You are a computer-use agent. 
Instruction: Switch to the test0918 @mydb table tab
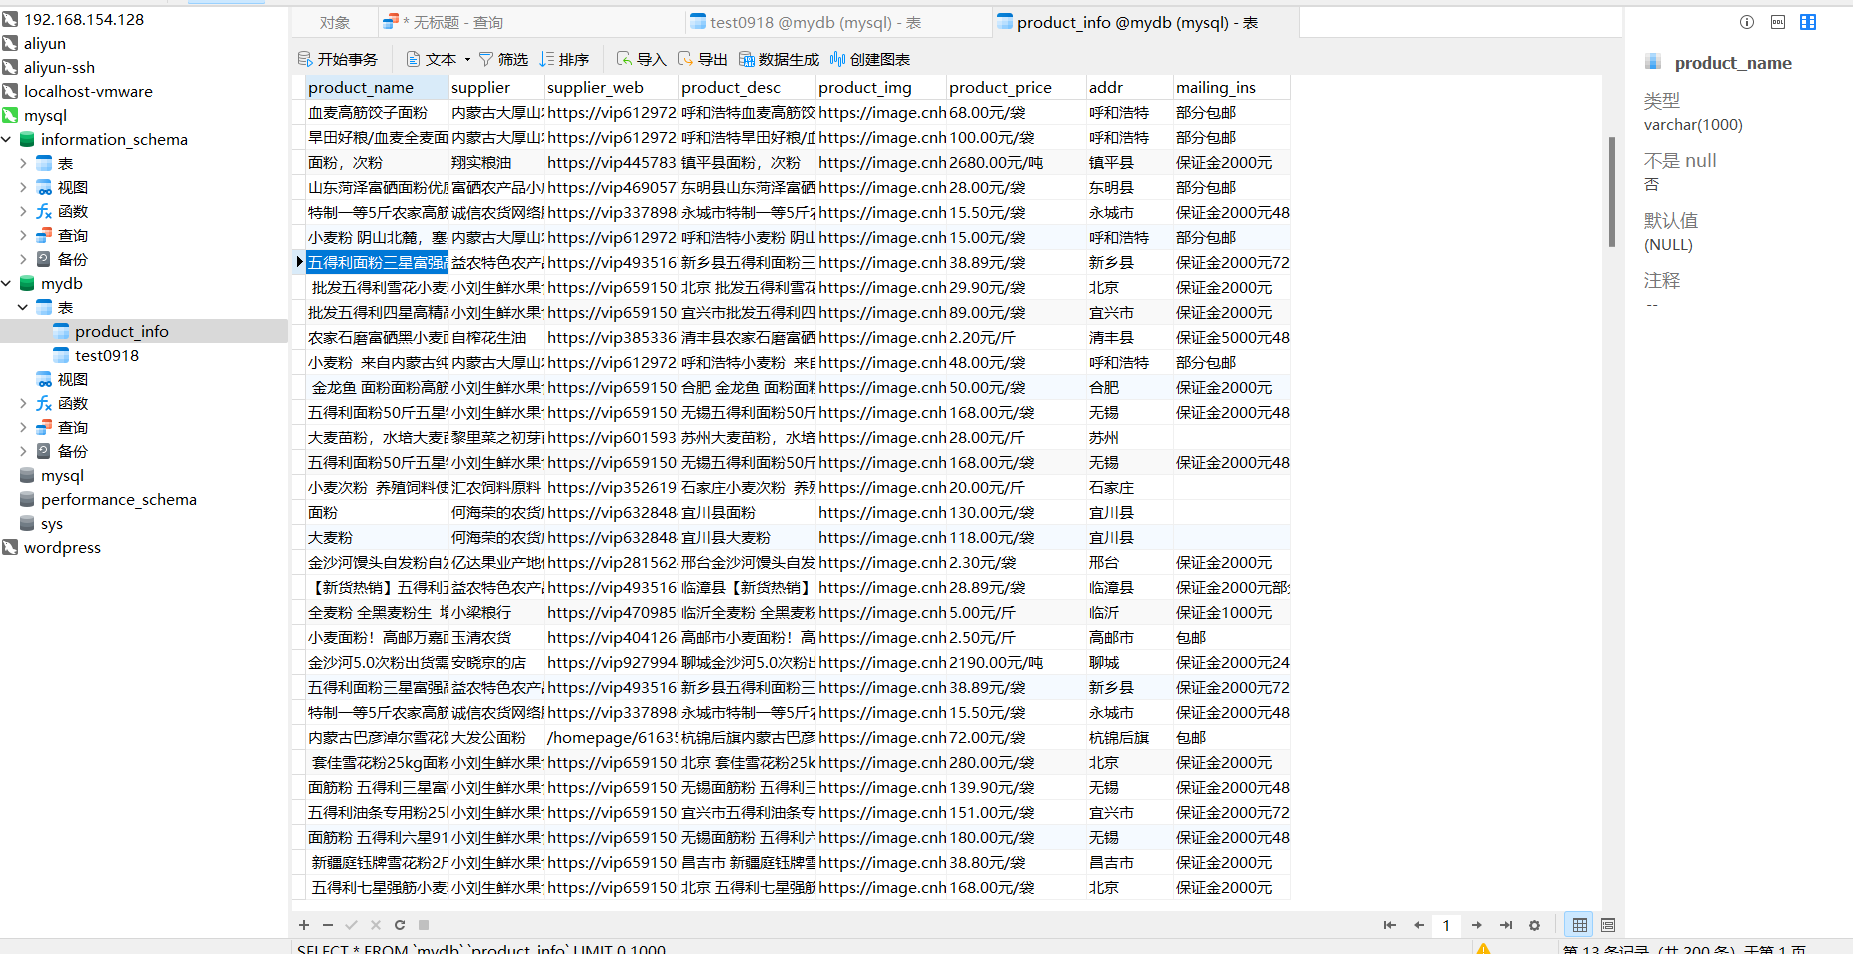(x=838, y=23)
